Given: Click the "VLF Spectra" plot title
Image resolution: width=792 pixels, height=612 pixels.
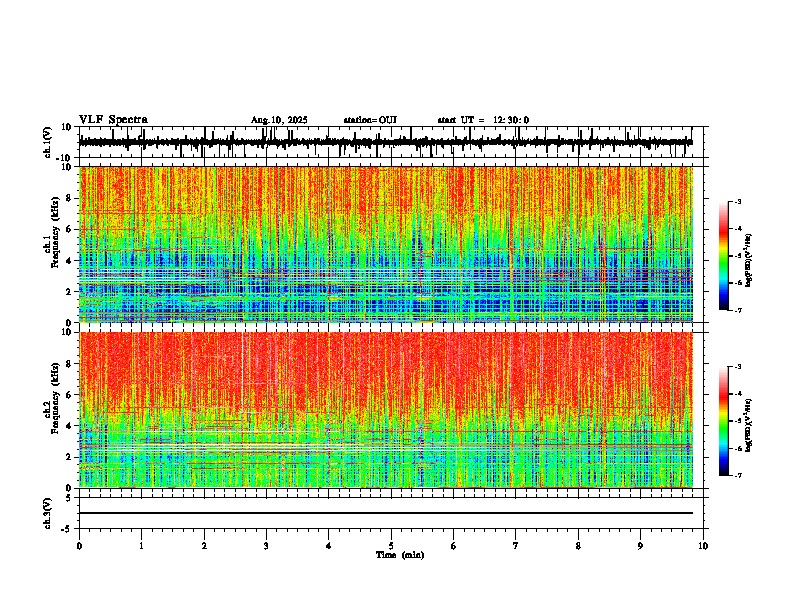Looking at the screenshot, I should [113, 120].
